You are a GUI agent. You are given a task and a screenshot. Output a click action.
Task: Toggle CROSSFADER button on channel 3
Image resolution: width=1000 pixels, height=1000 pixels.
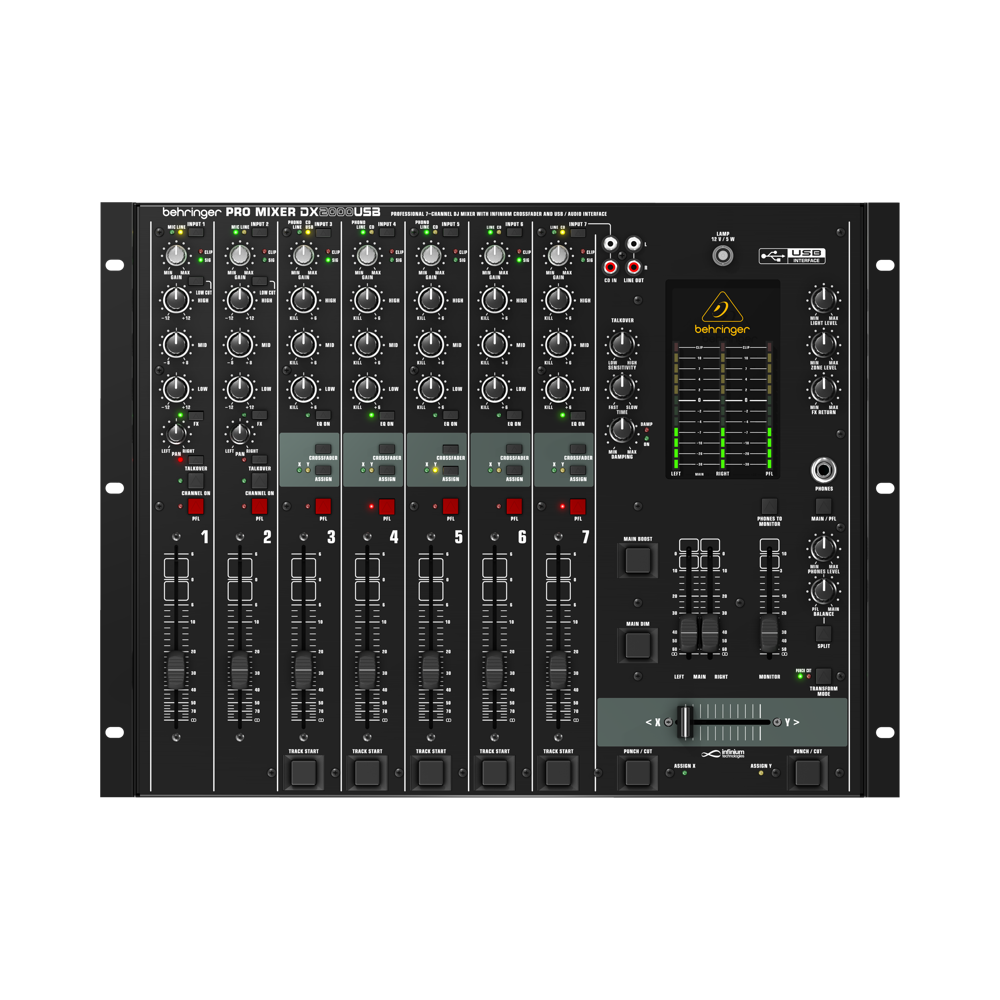click(323, 448)
